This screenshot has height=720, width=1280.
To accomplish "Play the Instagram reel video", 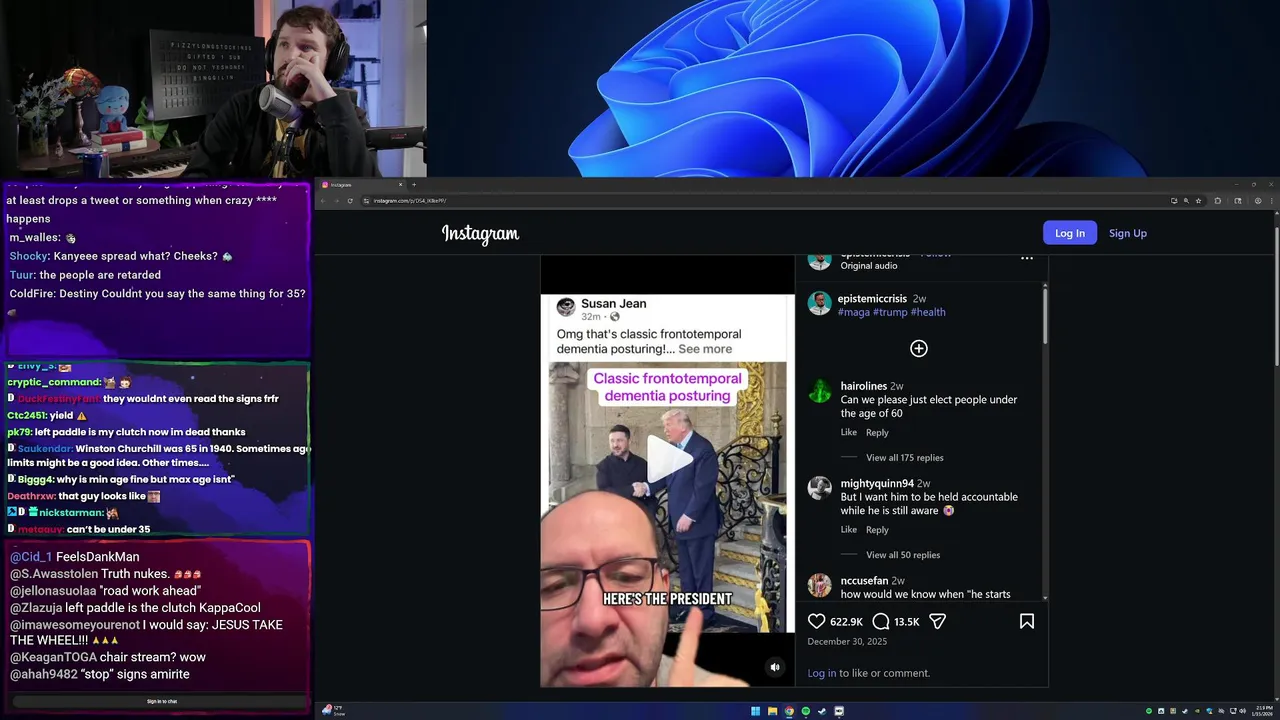I will [669, 461].
